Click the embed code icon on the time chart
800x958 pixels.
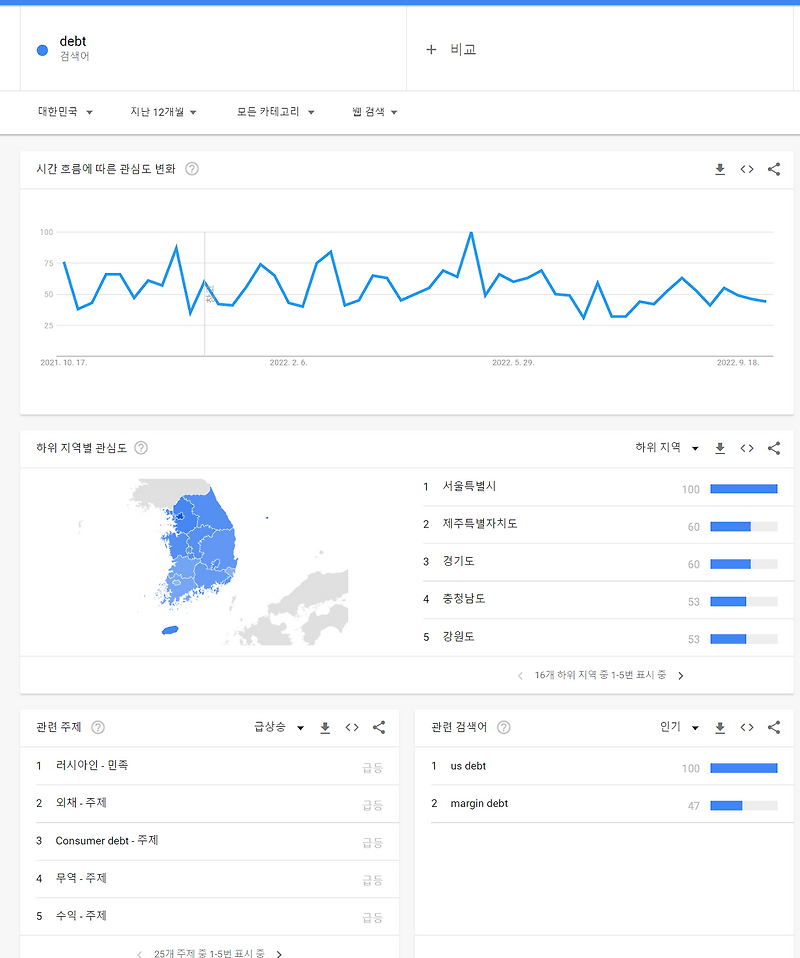pyautogui.click(x=747, y=169)
